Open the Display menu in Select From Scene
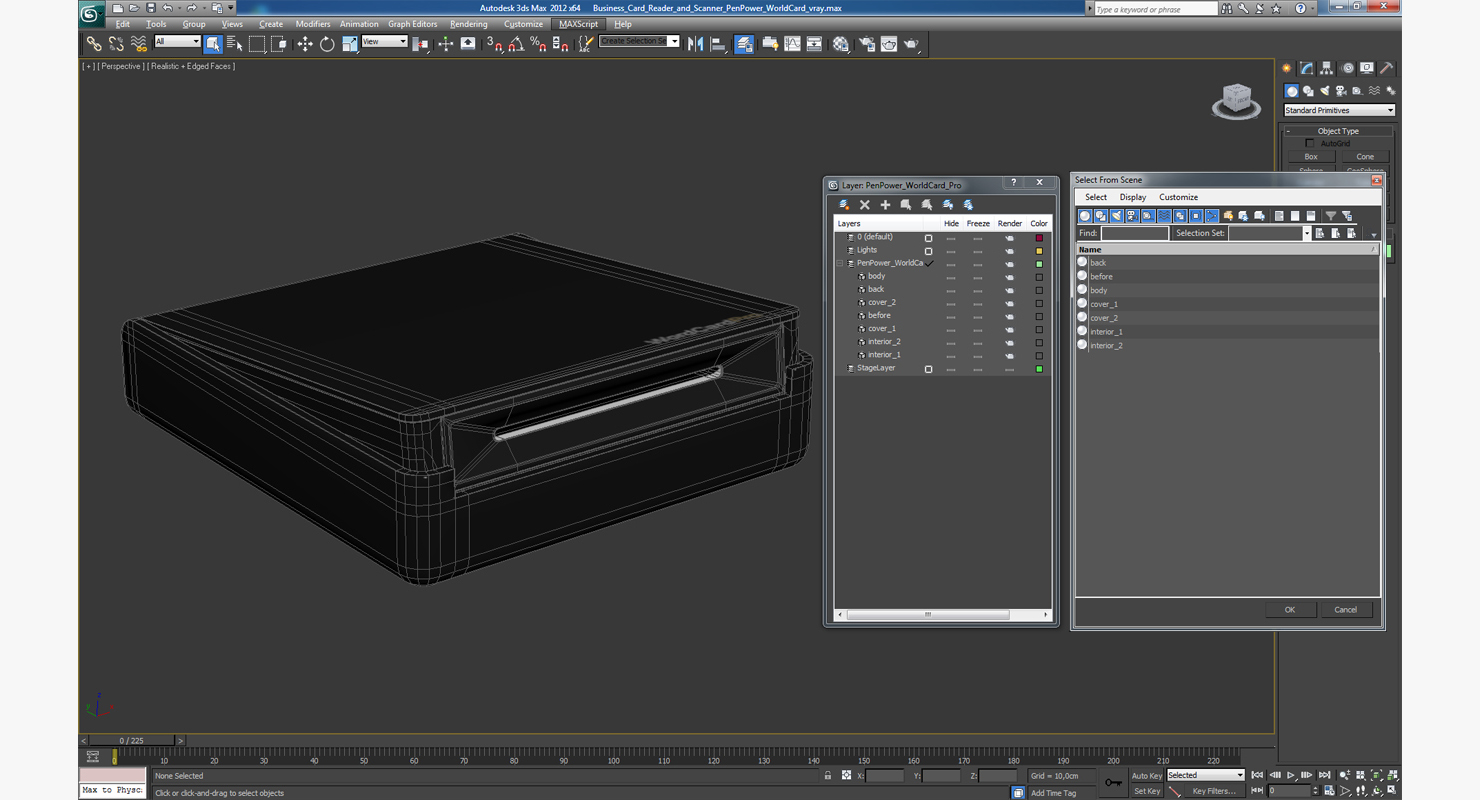 1133,197
